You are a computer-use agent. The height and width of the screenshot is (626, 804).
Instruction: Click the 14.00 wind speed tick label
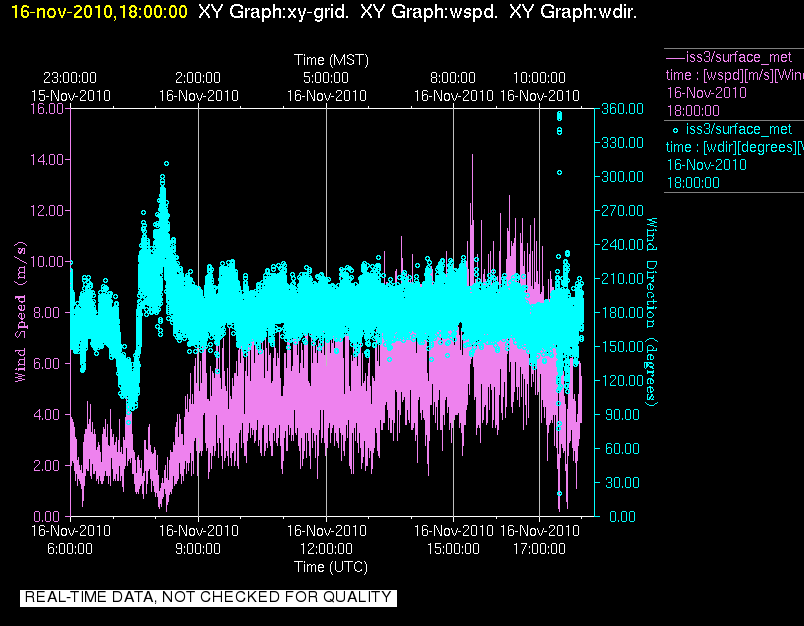[x=47, y=159]
